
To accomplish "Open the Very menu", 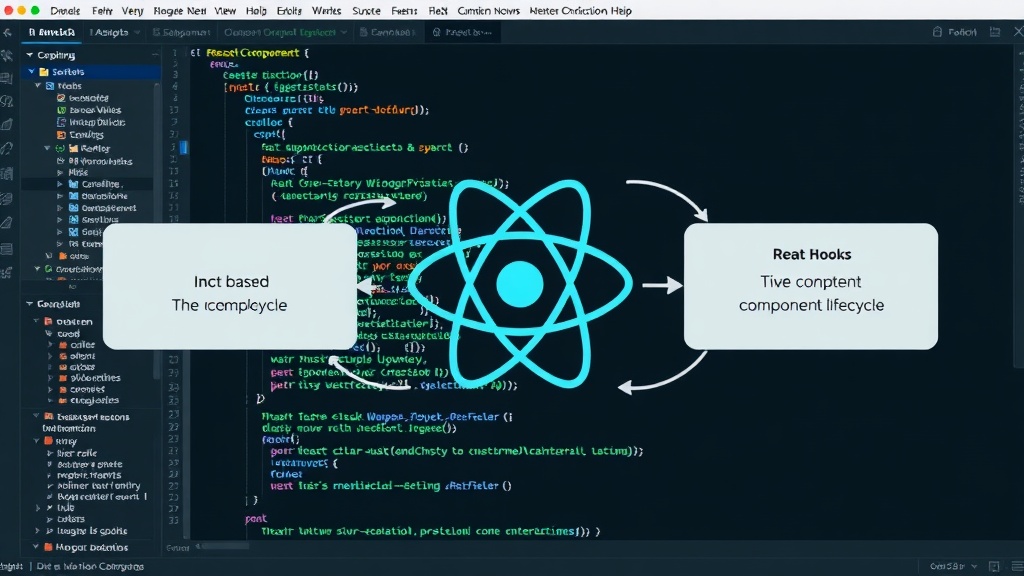I will (132, 10).
